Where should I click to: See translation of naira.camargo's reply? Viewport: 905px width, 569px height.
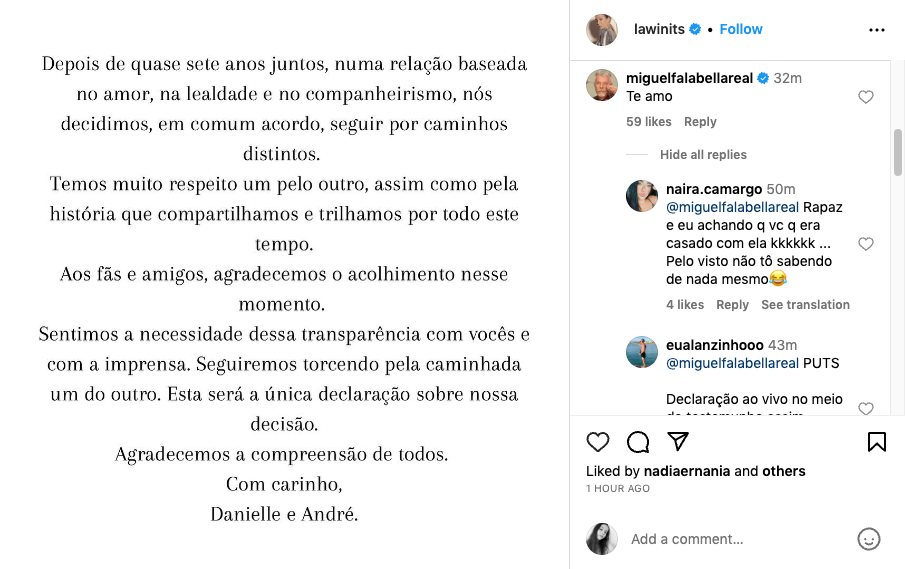click(x=805, y=305)
